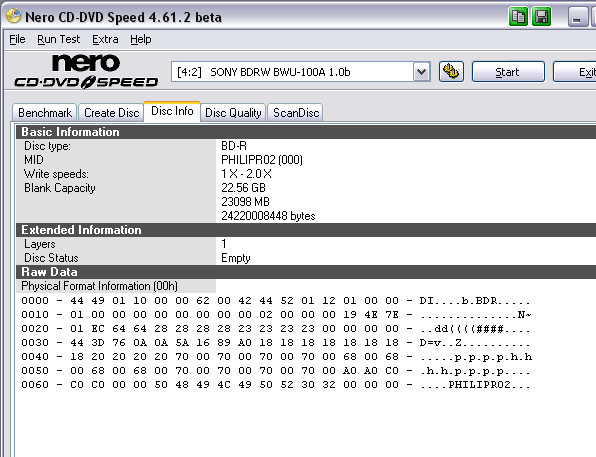Click the Nero CD-DVD Speed title bar disc icon
This screenshot has height=457, width=596.
(14, 16)
